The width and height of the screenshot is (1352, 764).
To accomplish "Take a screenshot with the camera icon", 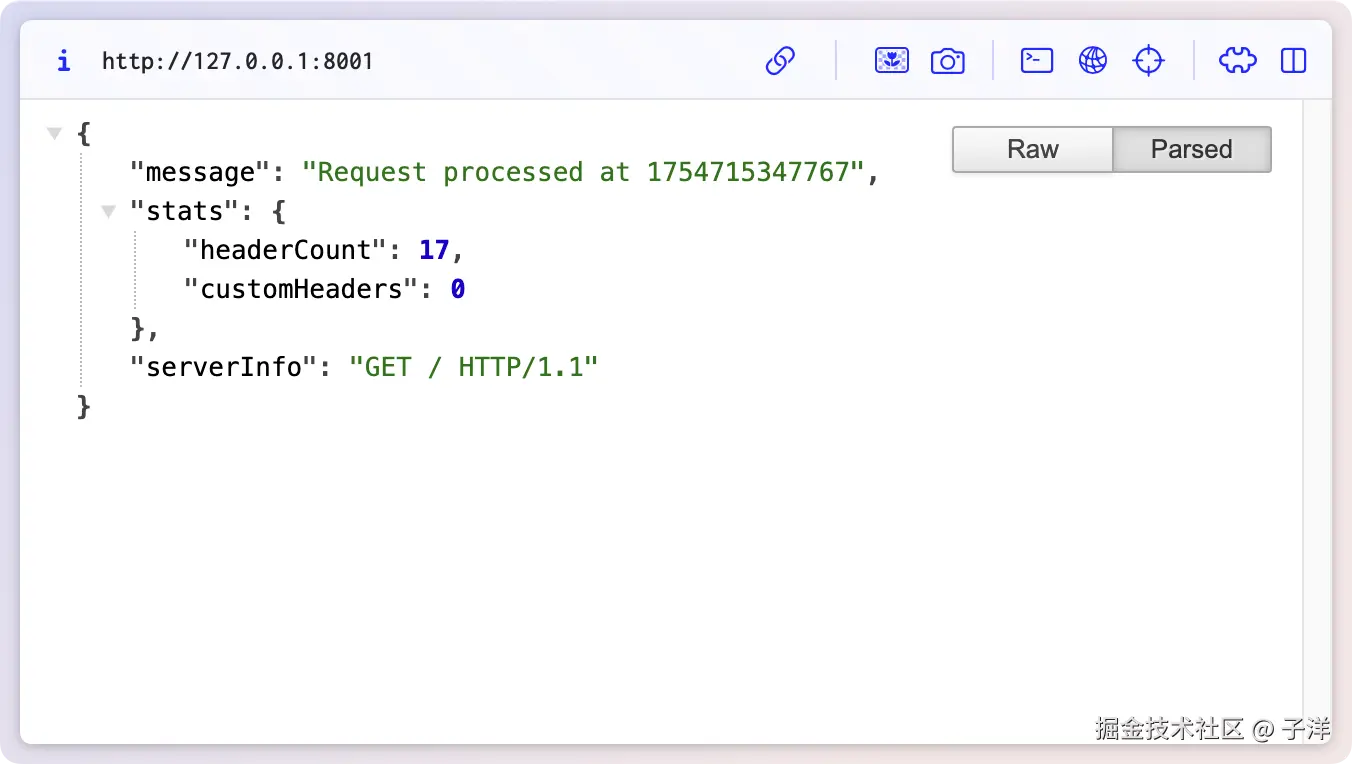I will [x=947, y=61].
